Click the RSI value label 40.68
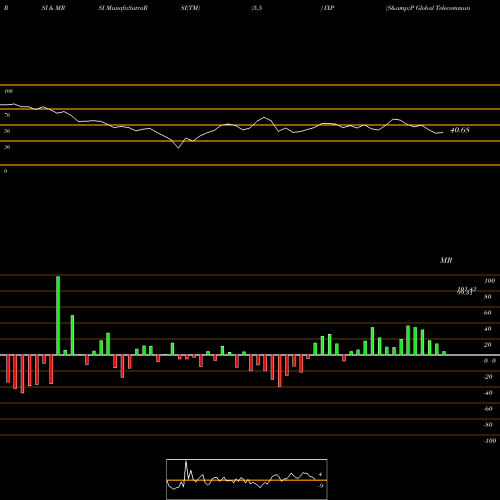 coord(460,130)
